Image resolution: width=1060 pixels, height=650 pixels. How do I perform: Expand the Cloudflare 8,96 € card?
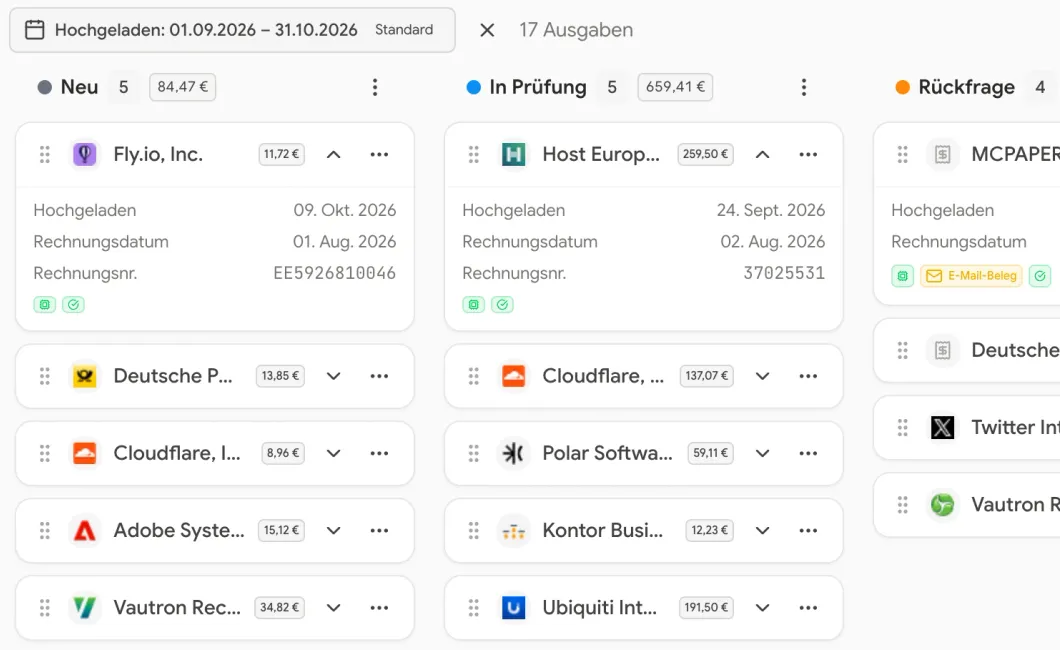tap(333, 453)
